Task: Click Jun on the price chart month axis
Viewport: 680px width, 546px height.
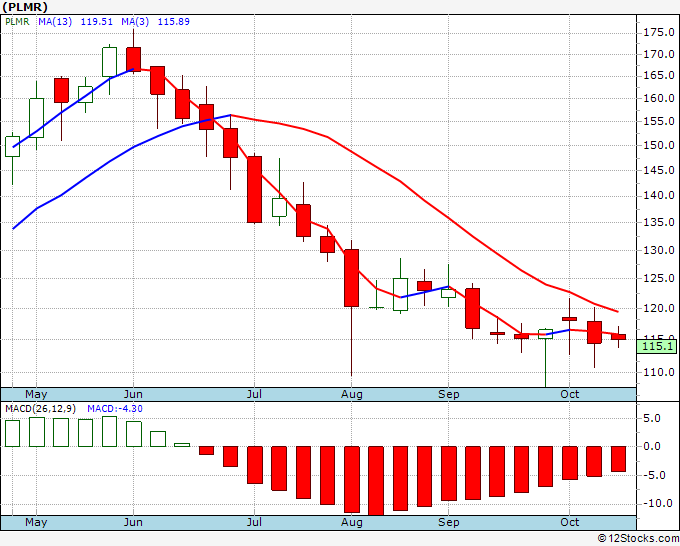Action: tap(133, 394)
